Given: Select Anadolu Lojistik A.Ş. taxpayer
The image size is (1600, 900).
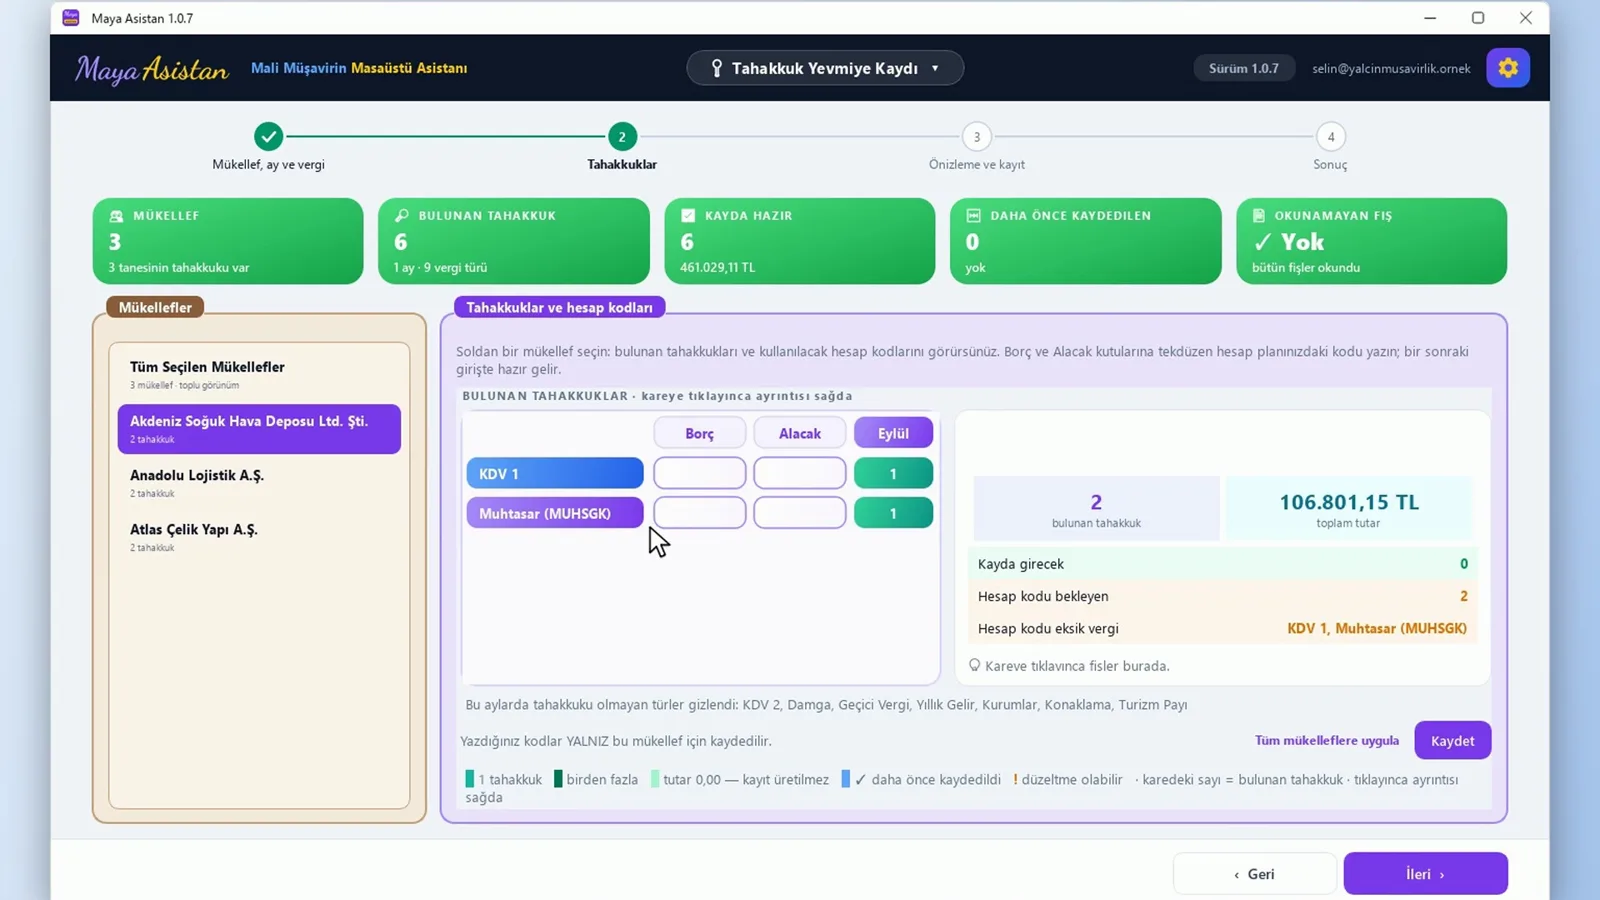Looking at the screenshot, I should coord(259,483).
